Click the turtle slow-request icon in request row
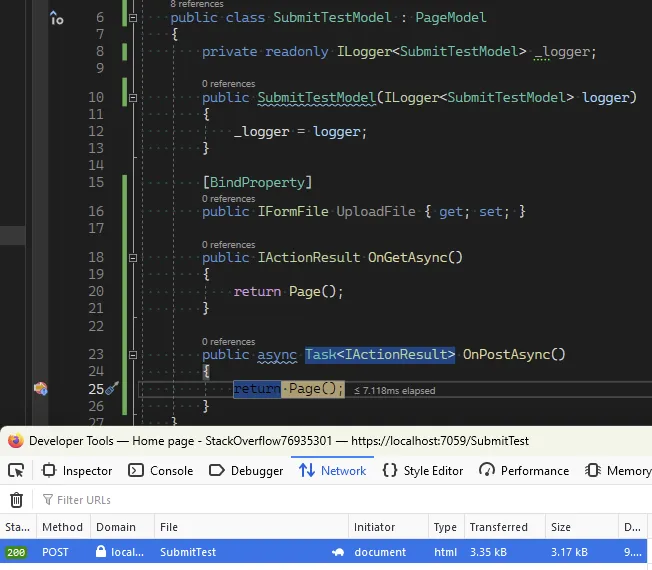Screen dimensions: 652x570 pos(338,552)
